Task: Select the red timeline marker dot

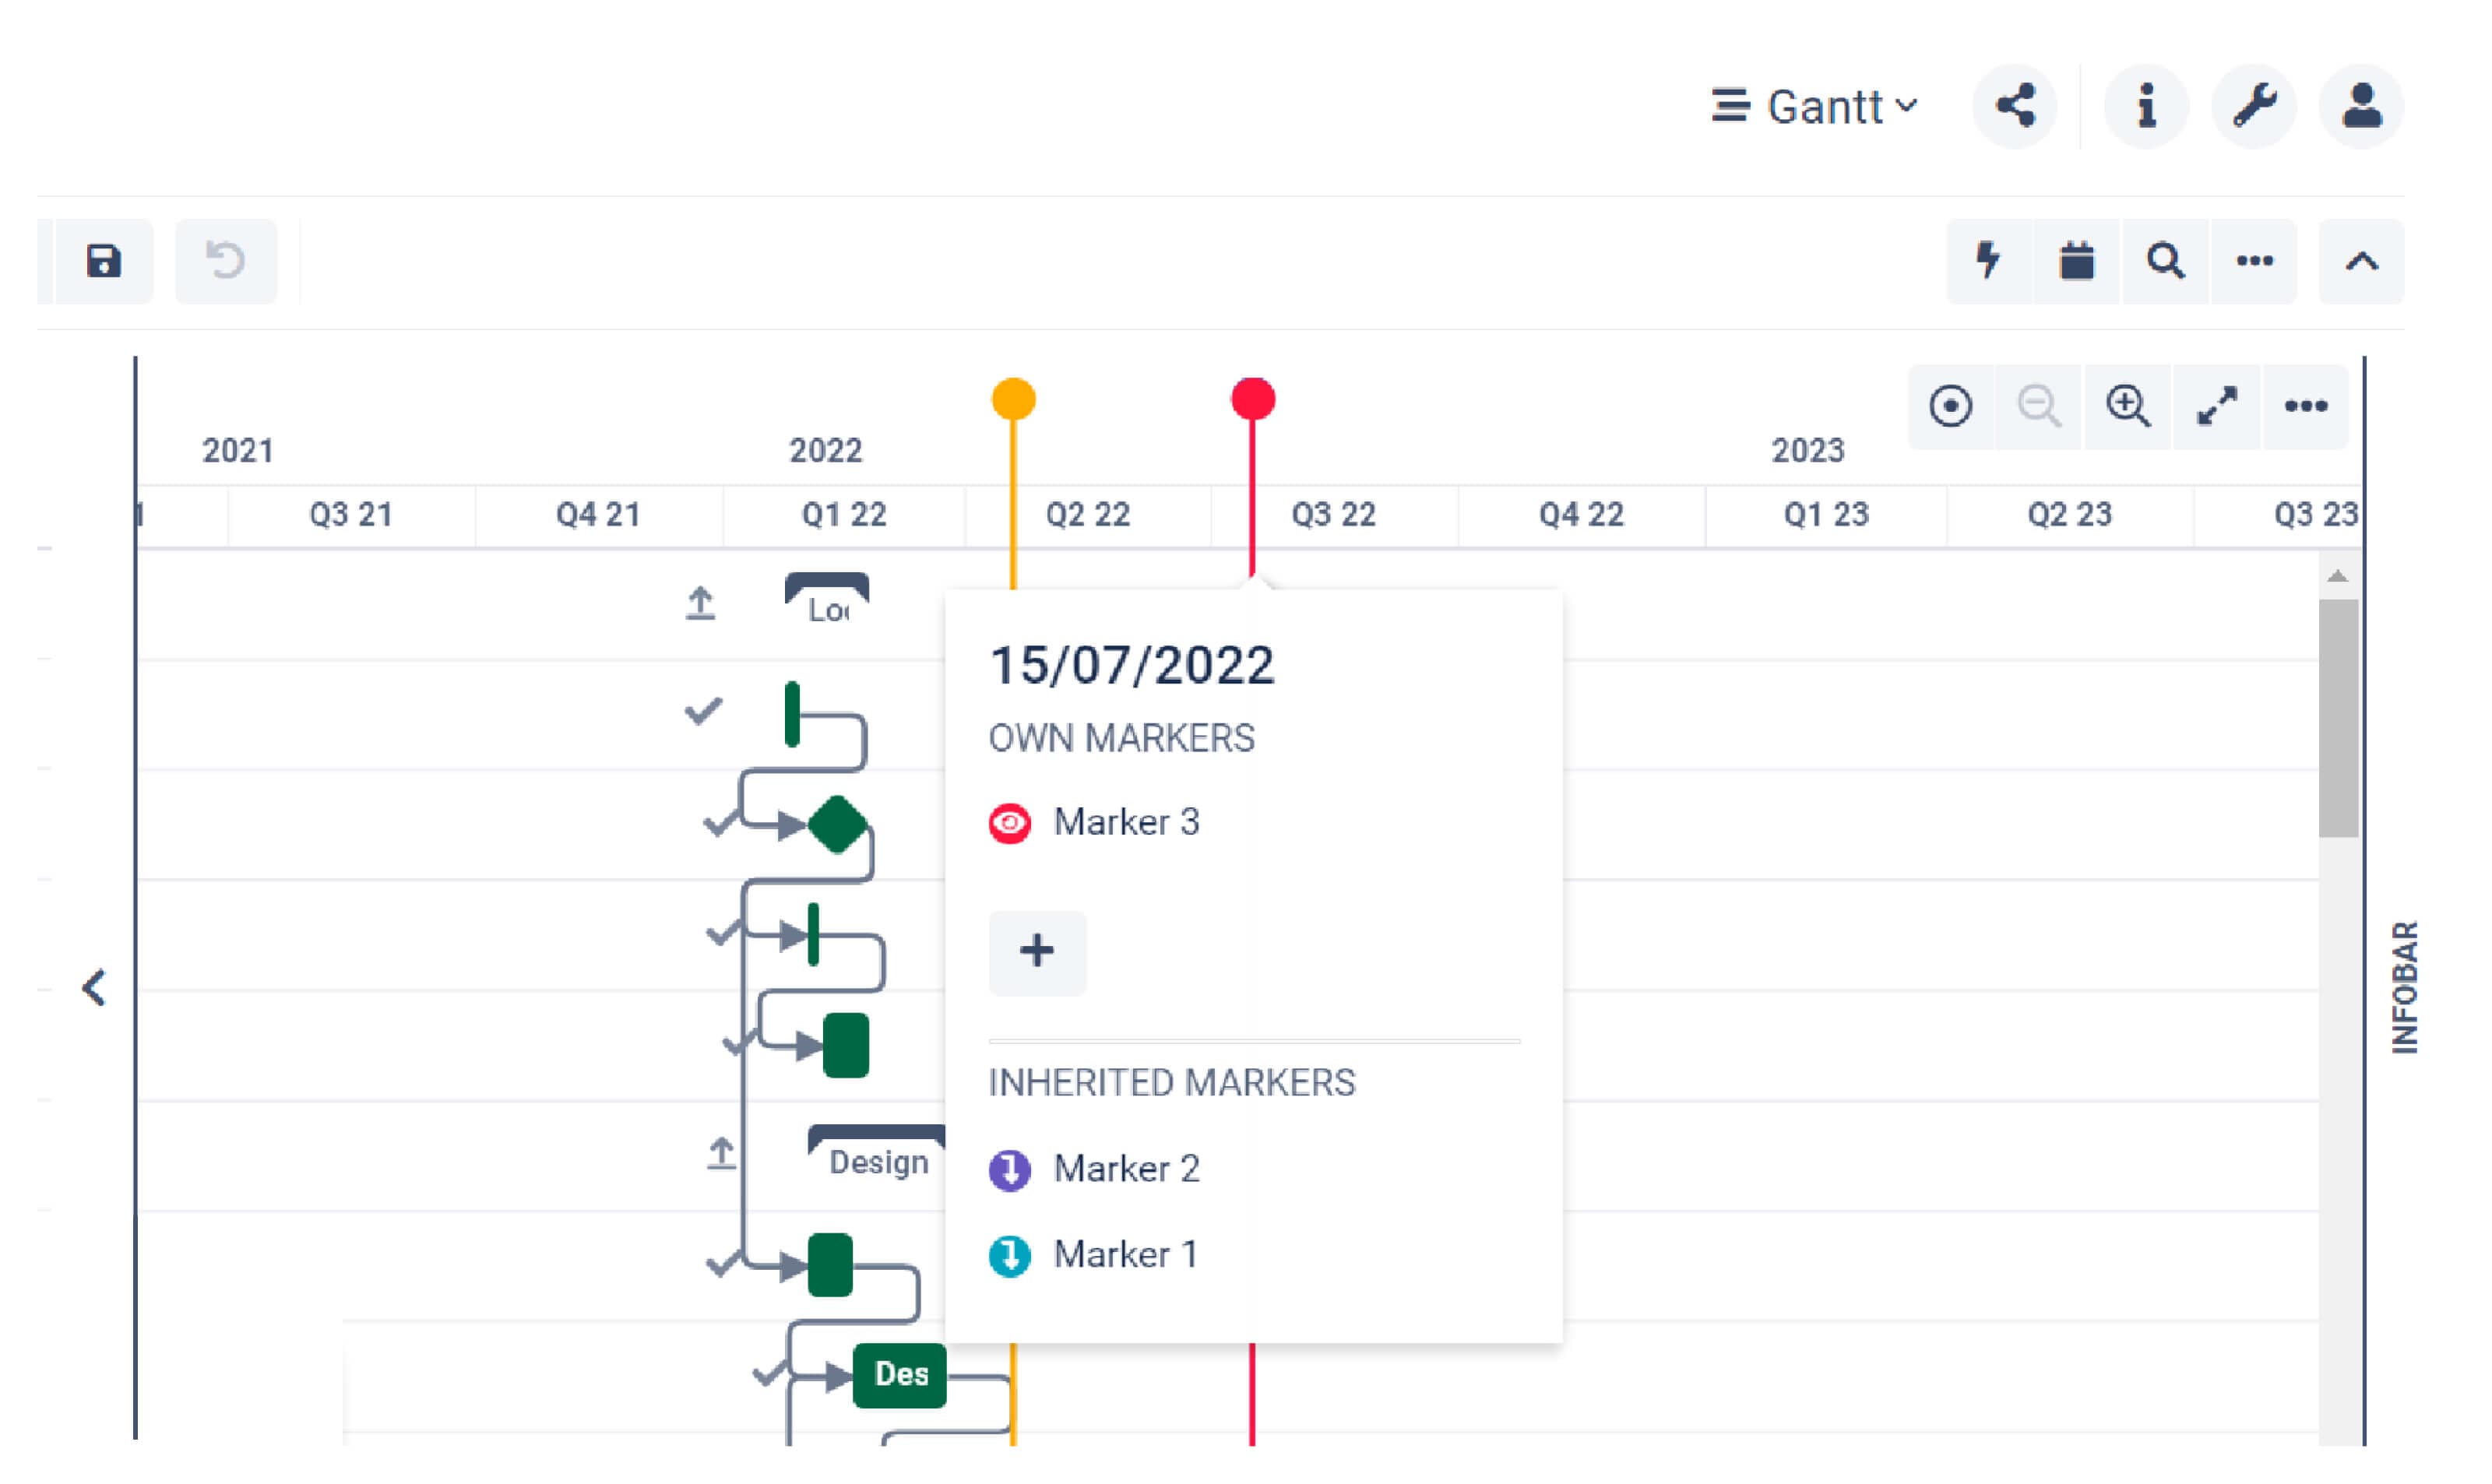Action: [x=1253, y=399]
